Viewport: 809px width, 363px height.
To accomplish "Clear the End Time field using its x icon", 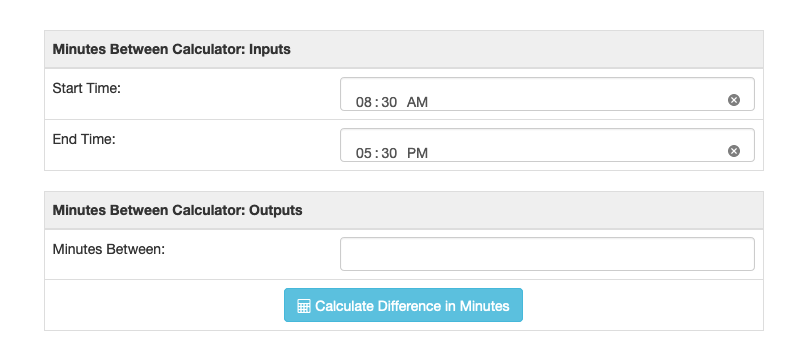I will (x=734, y=151).
